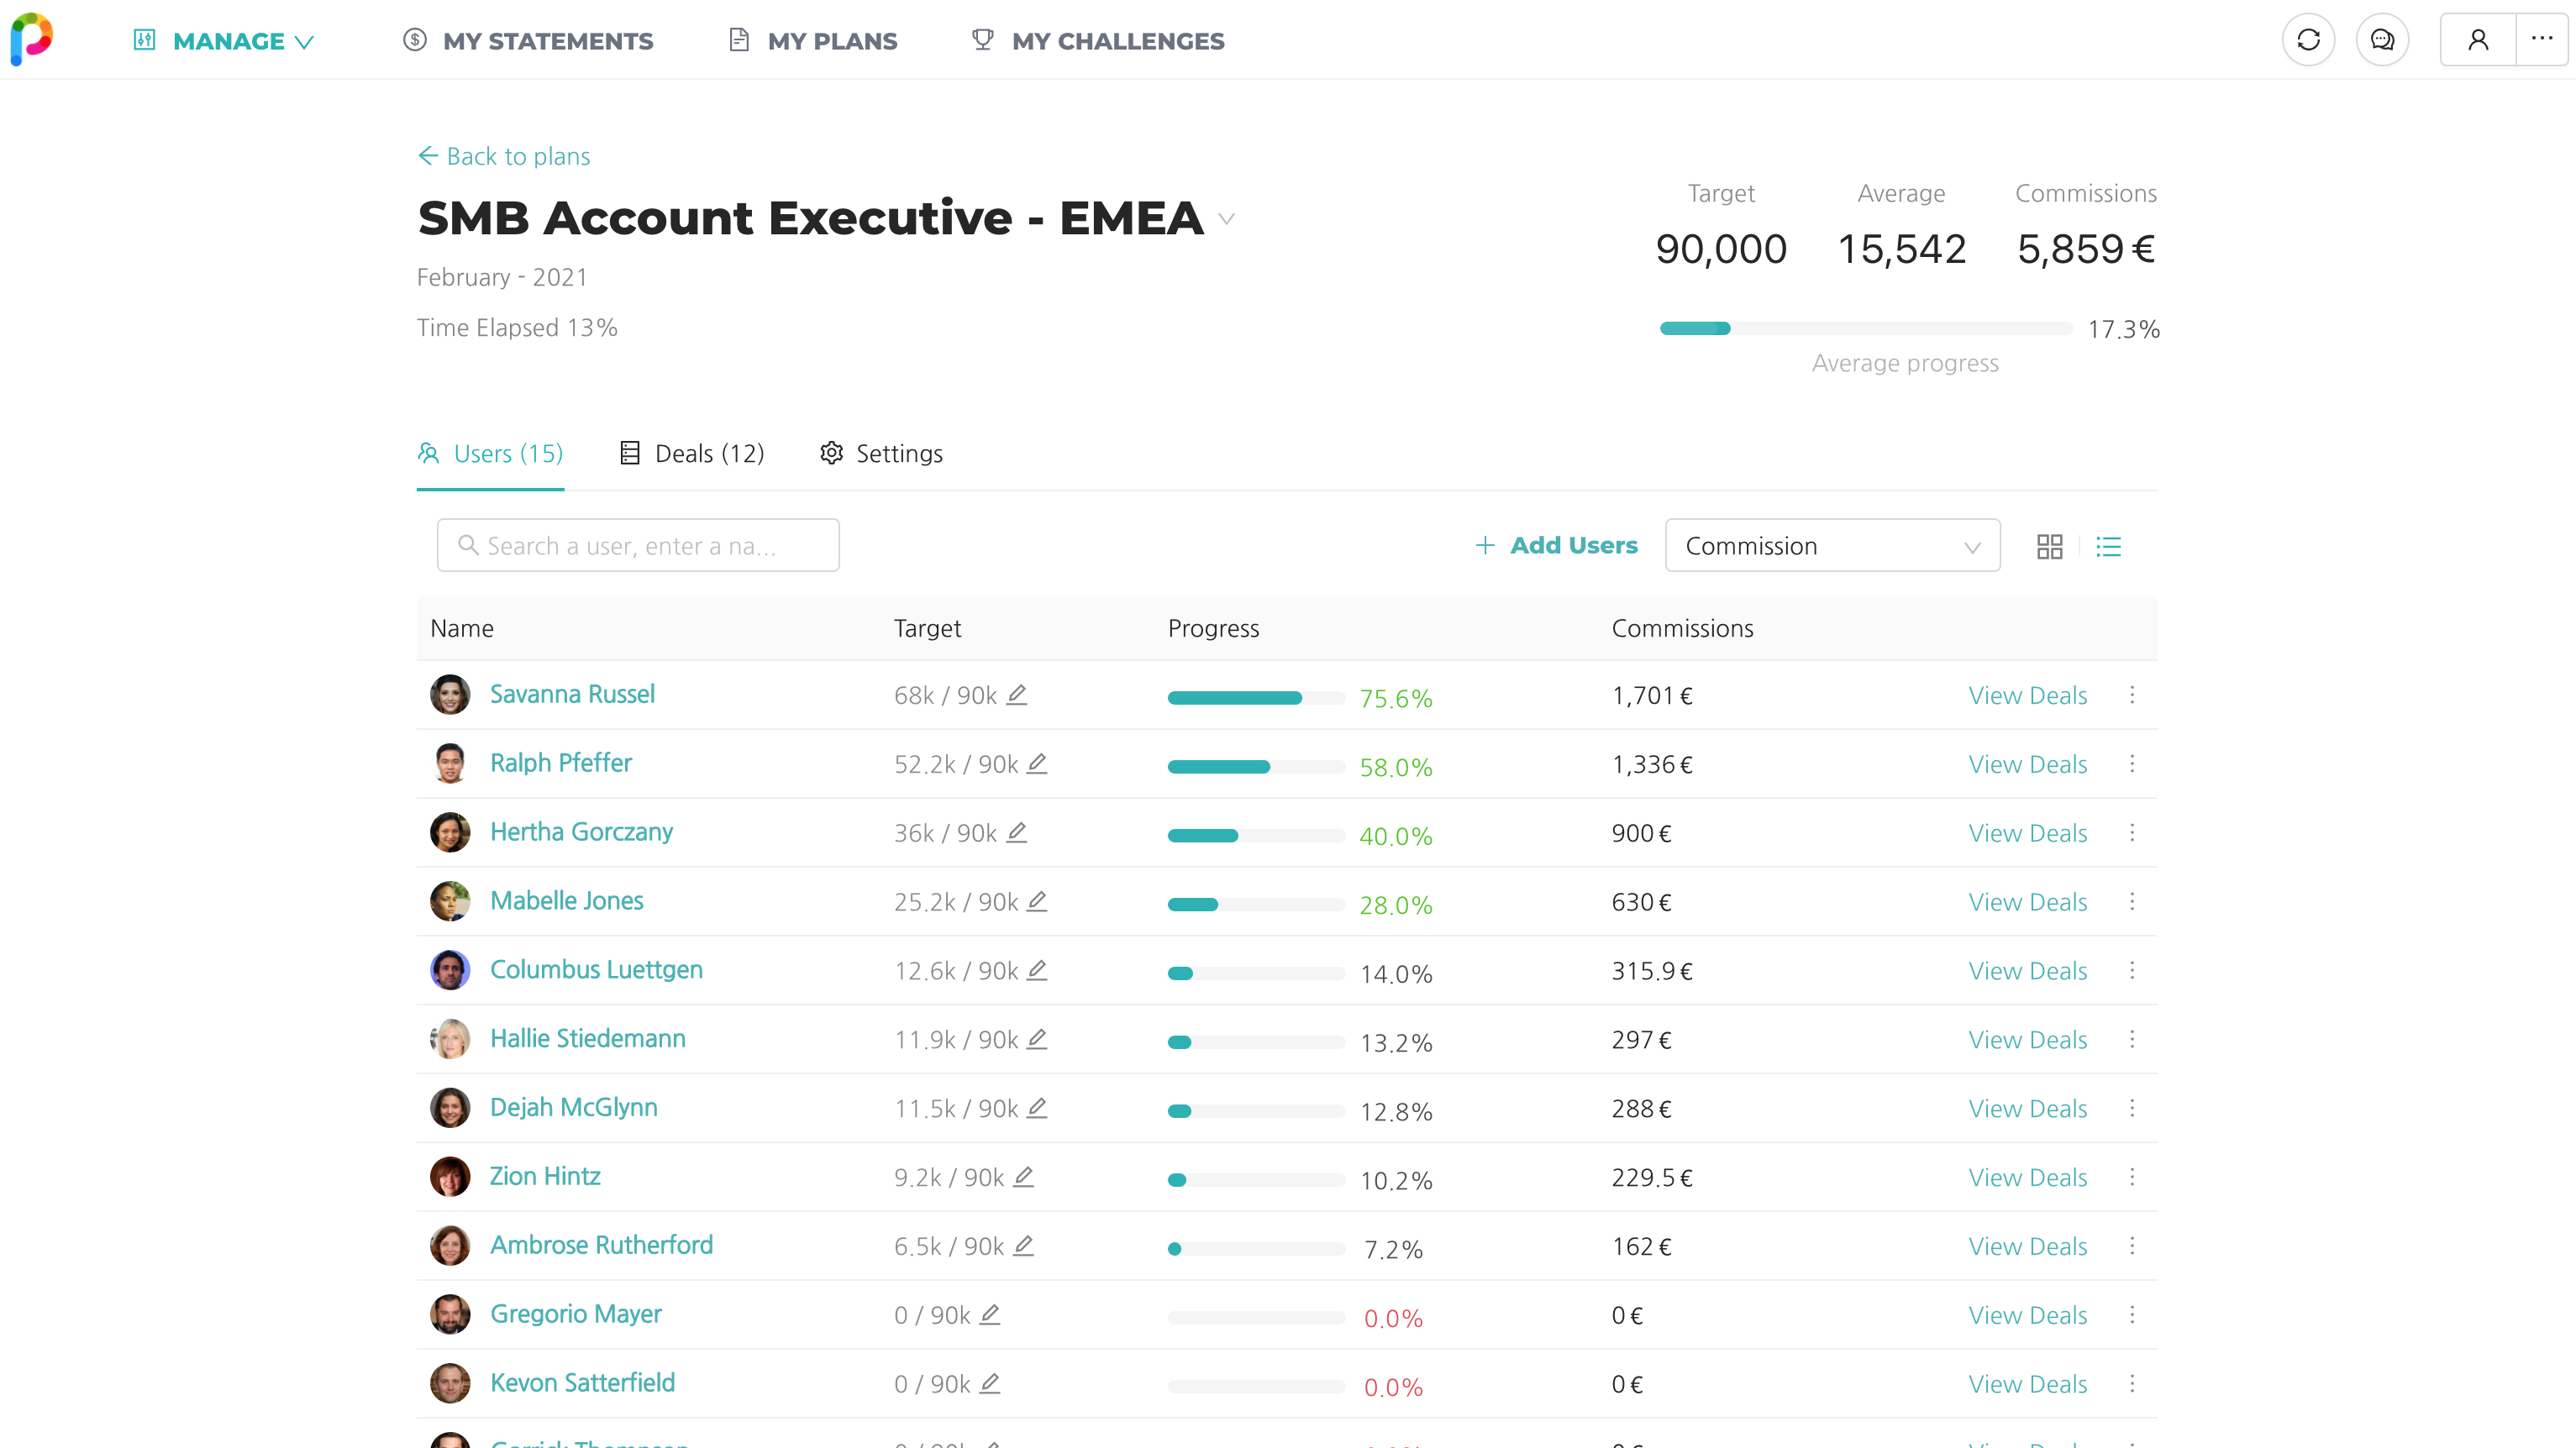
Task: Expand the plan title chevron
Action: [x=1227, y=219]
